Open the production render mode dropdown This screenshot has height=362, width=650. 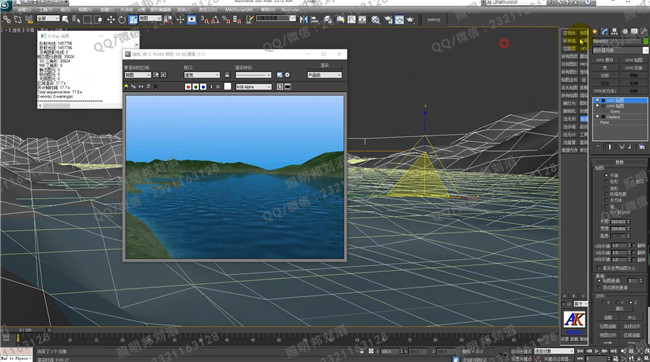(325, 75)
